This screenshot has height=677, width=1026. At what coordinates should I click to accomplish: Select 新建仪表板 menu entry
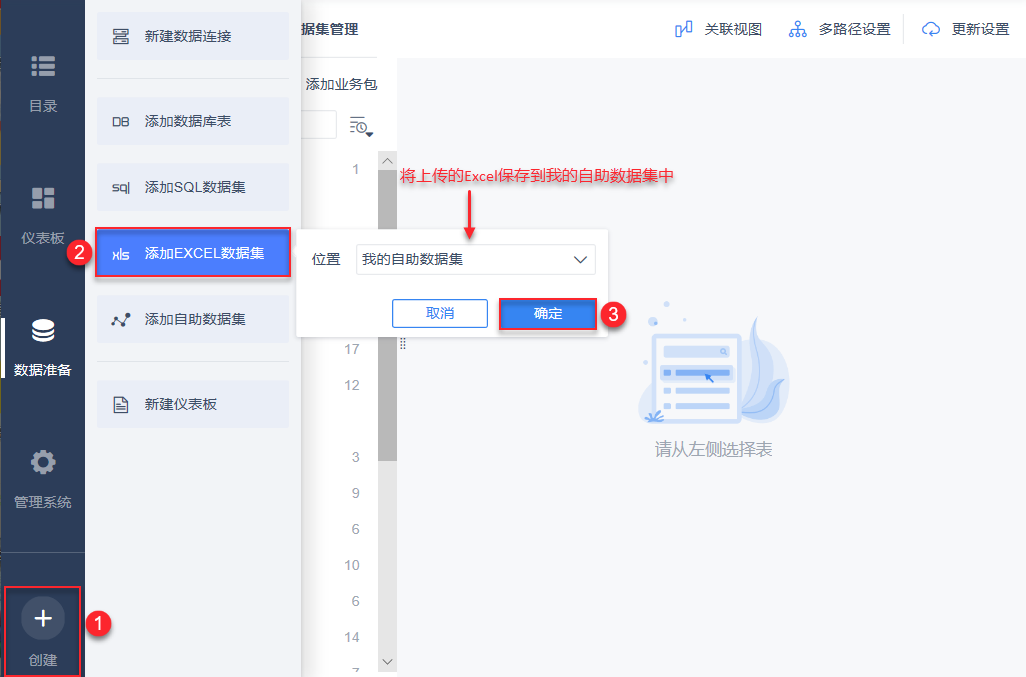(x=193, y=405)
